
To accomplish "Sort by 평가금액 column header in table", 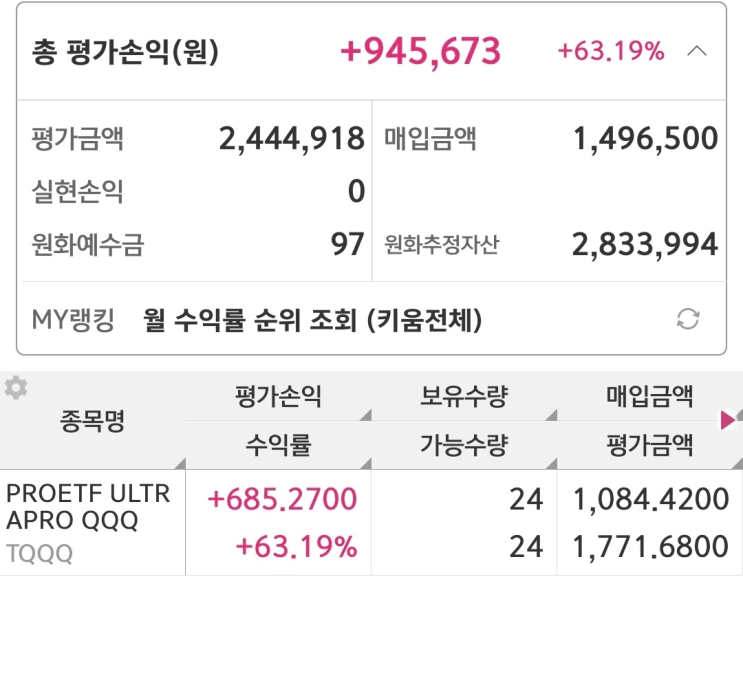I will point(648,445).
